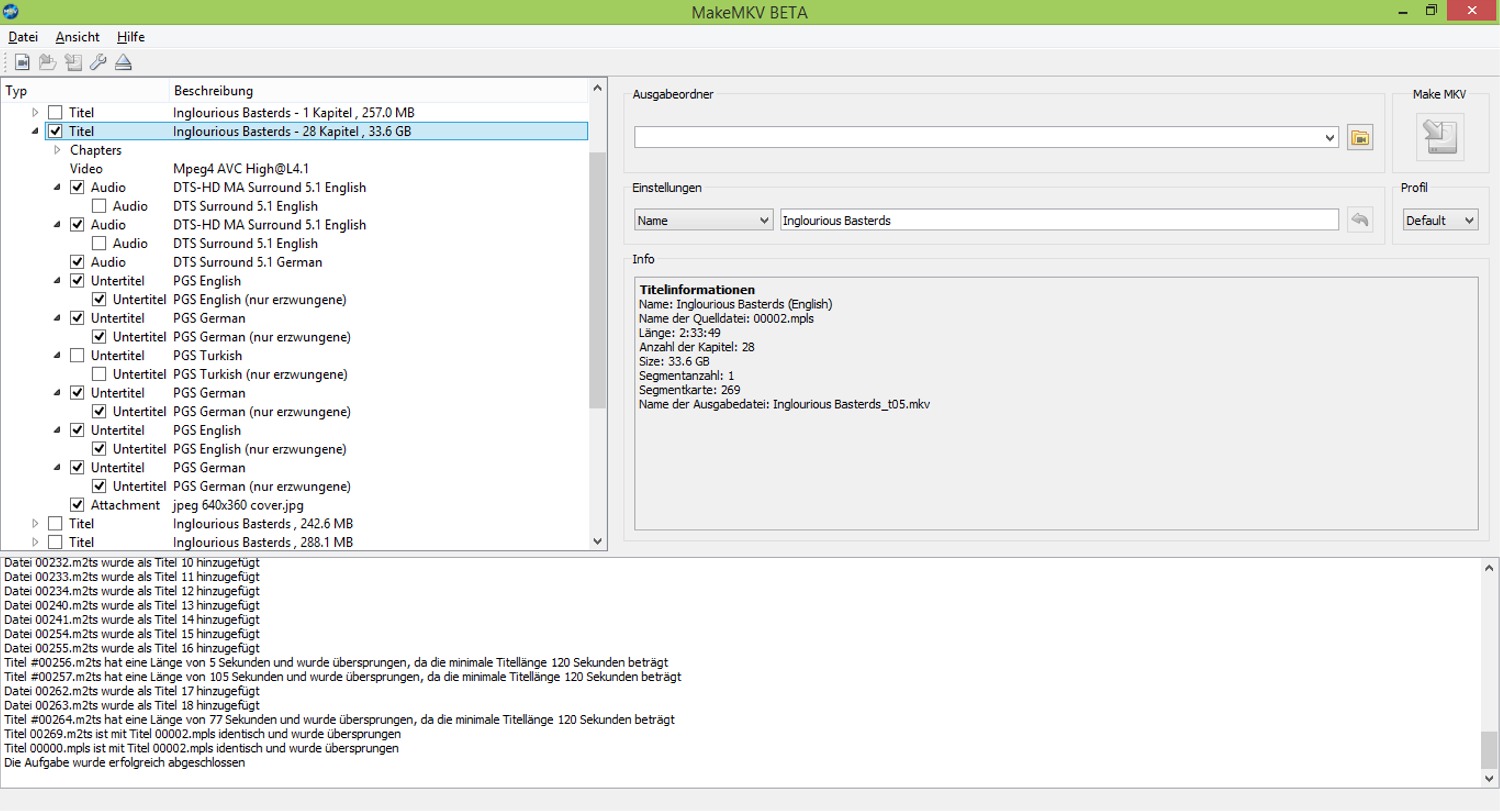Click the open files toolbar icon
This screenshot has height=811, width=1500.
click(21, 63)
